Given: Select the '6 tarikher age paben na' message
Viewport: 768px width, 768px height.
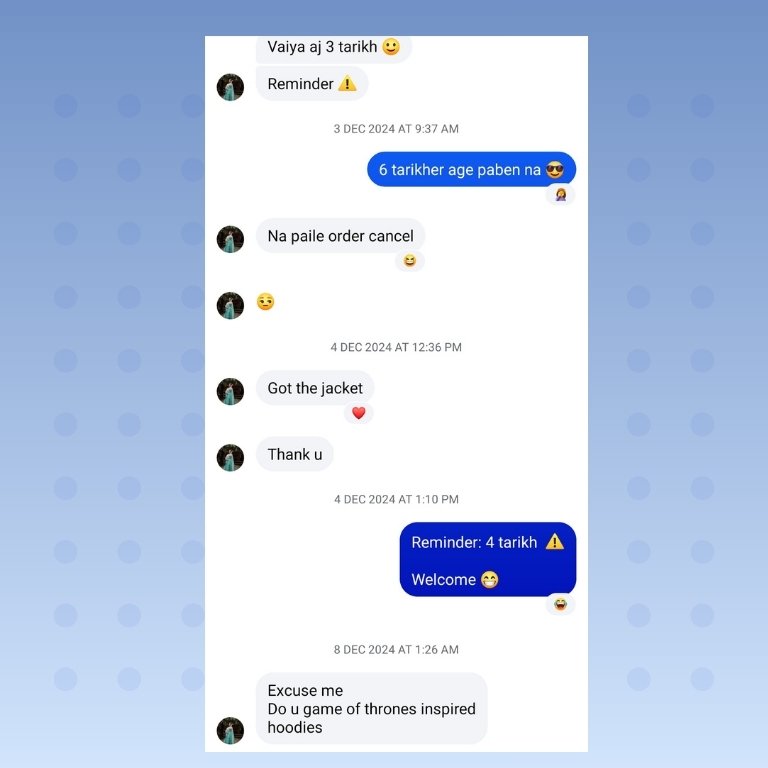Looking at the screenshot, I should coord(471,169).
